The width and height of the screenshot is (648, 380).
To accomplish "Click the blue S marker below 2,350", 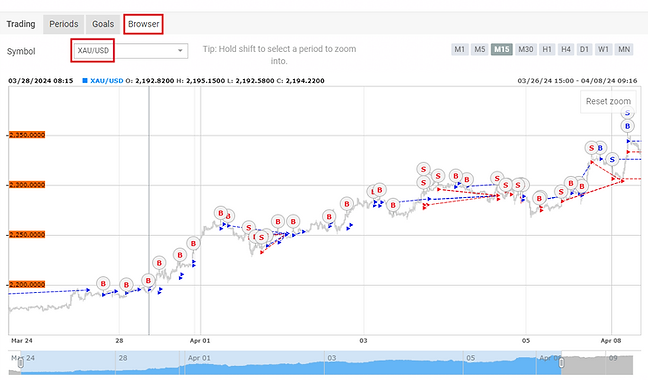I will 612,159.
